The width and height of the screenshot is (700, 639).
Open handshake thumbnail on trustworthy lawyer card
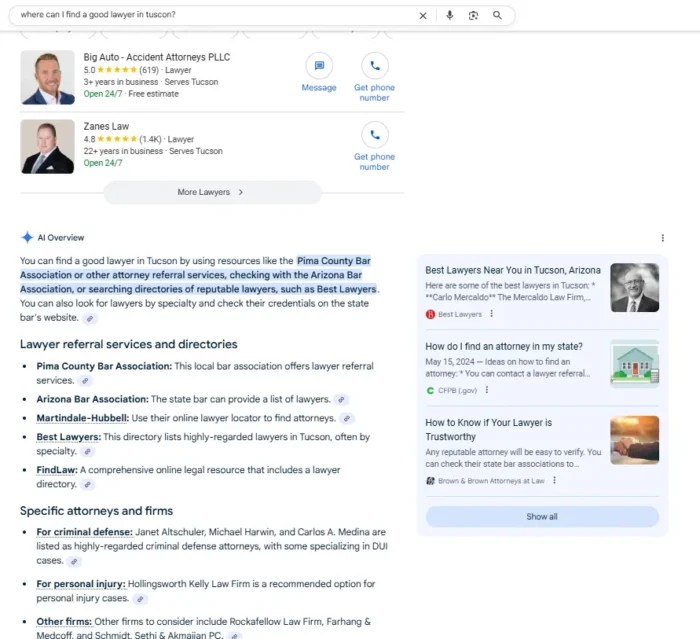[634, 440]
